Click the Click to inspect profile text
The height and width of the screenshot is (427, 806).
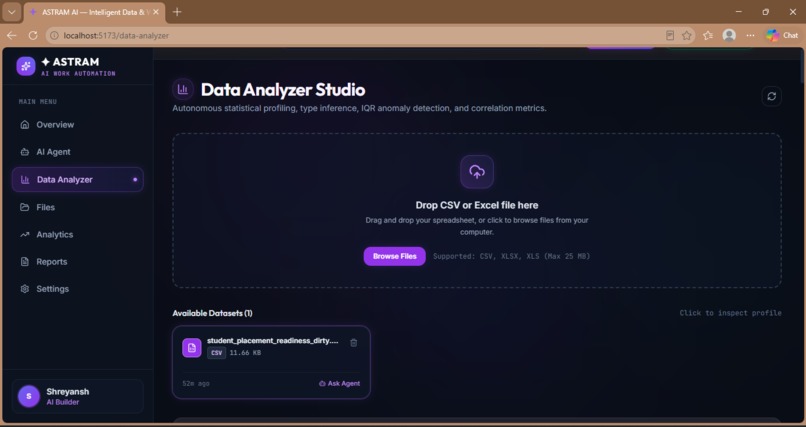[730, 313]
